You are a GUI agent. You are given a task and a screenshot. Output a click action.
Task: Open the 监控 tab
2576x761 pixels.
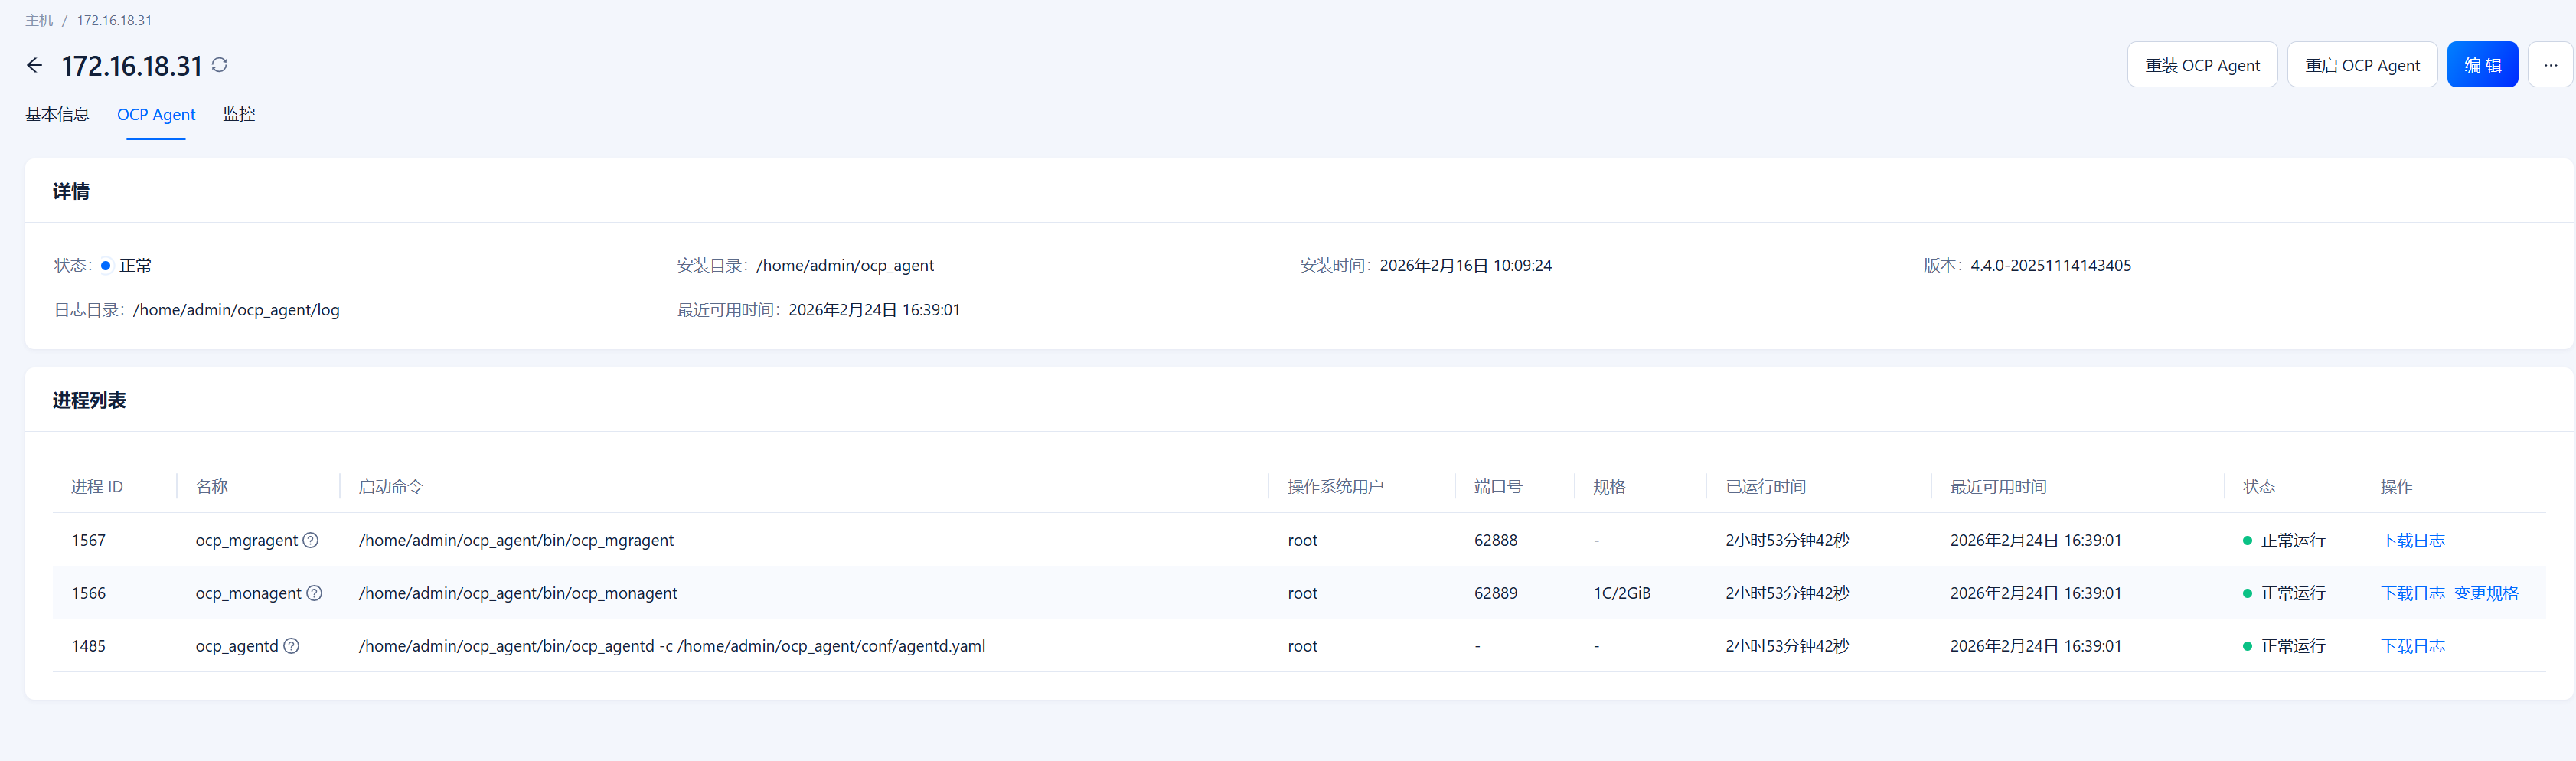[x=239, y=115]
